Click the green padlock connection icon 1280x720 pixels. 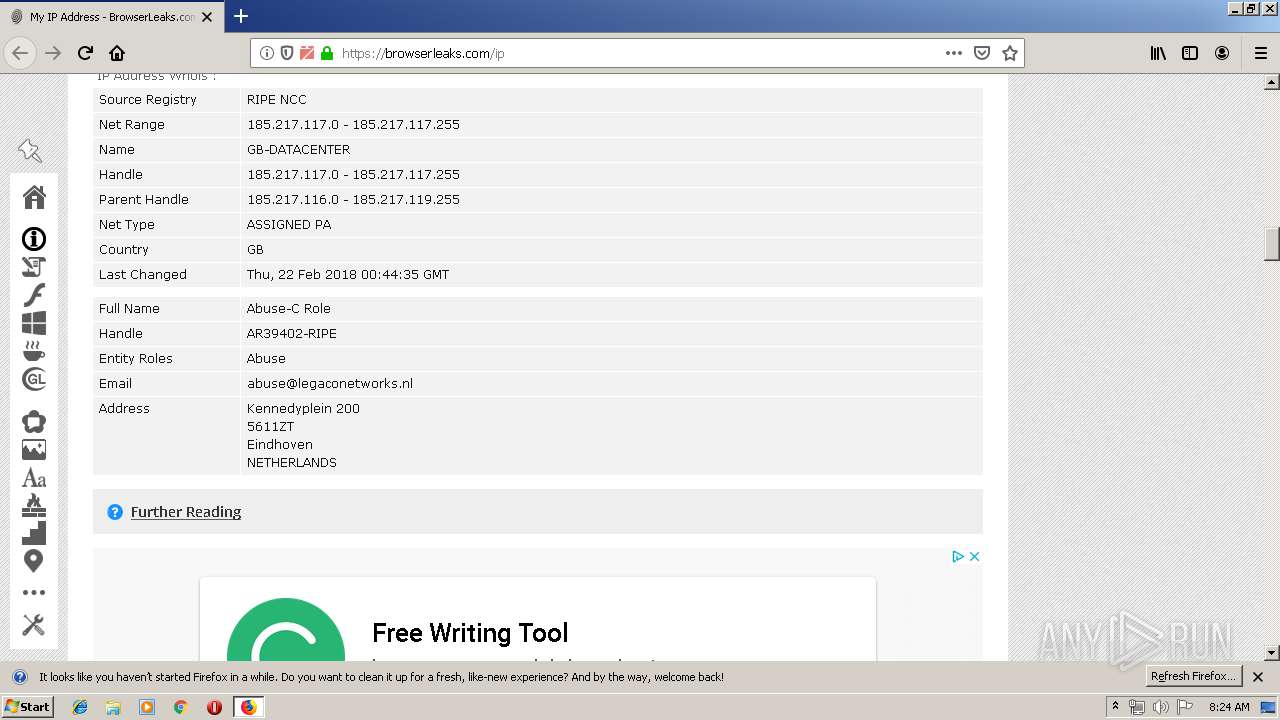[327, 53]
